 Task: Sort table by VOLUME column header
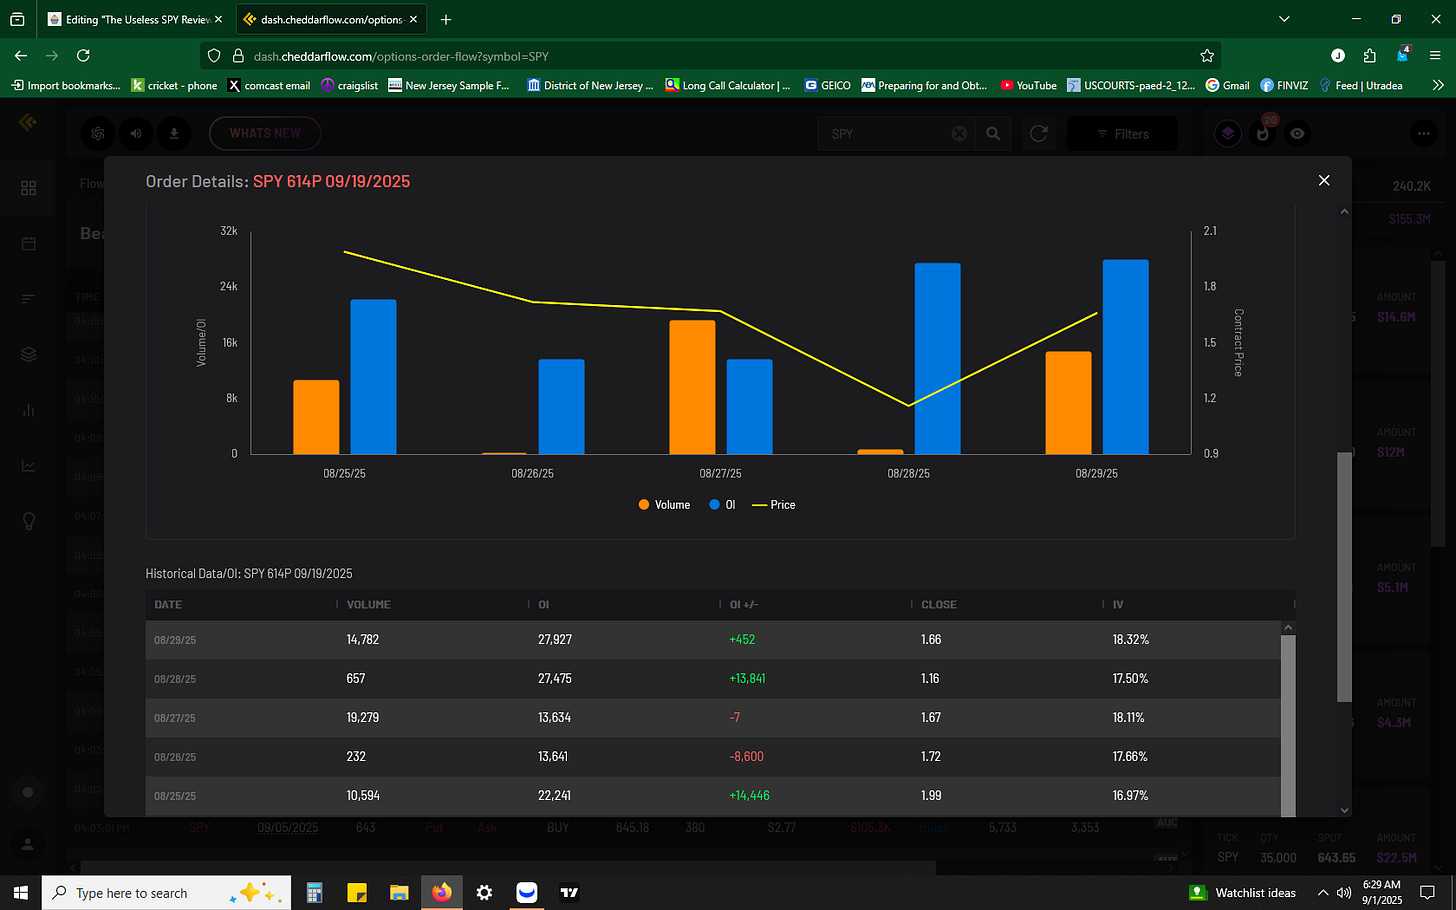pos(369,605)
